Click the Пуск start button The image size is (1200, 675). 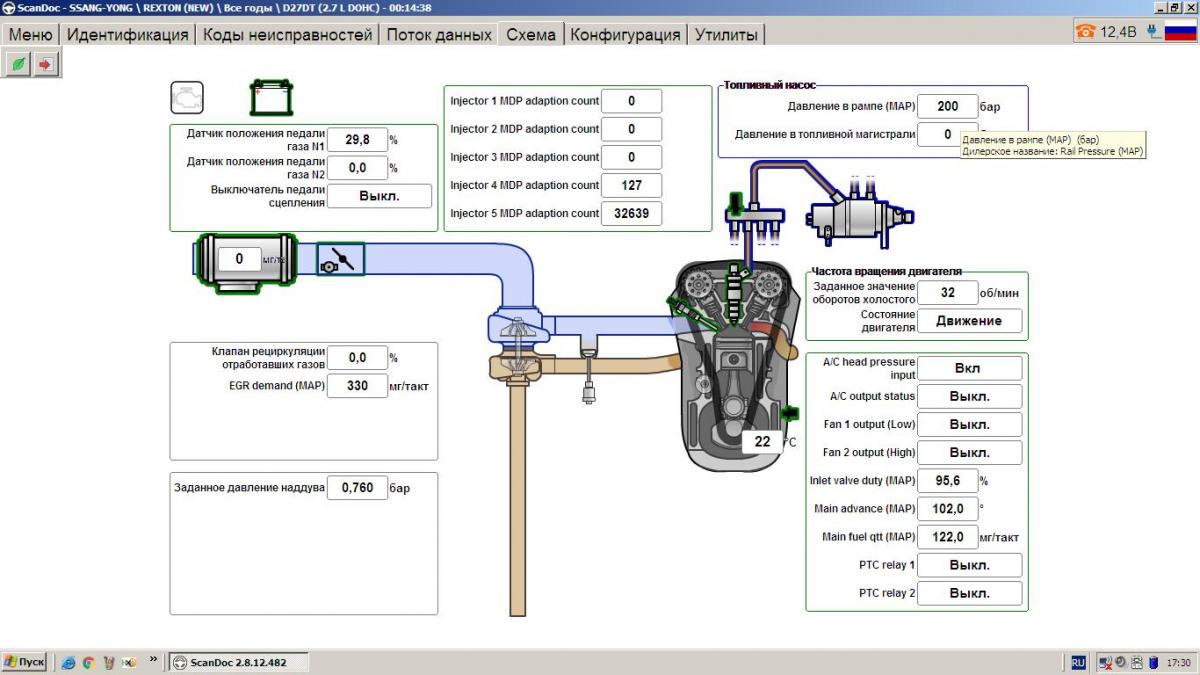tap(25, 662)
